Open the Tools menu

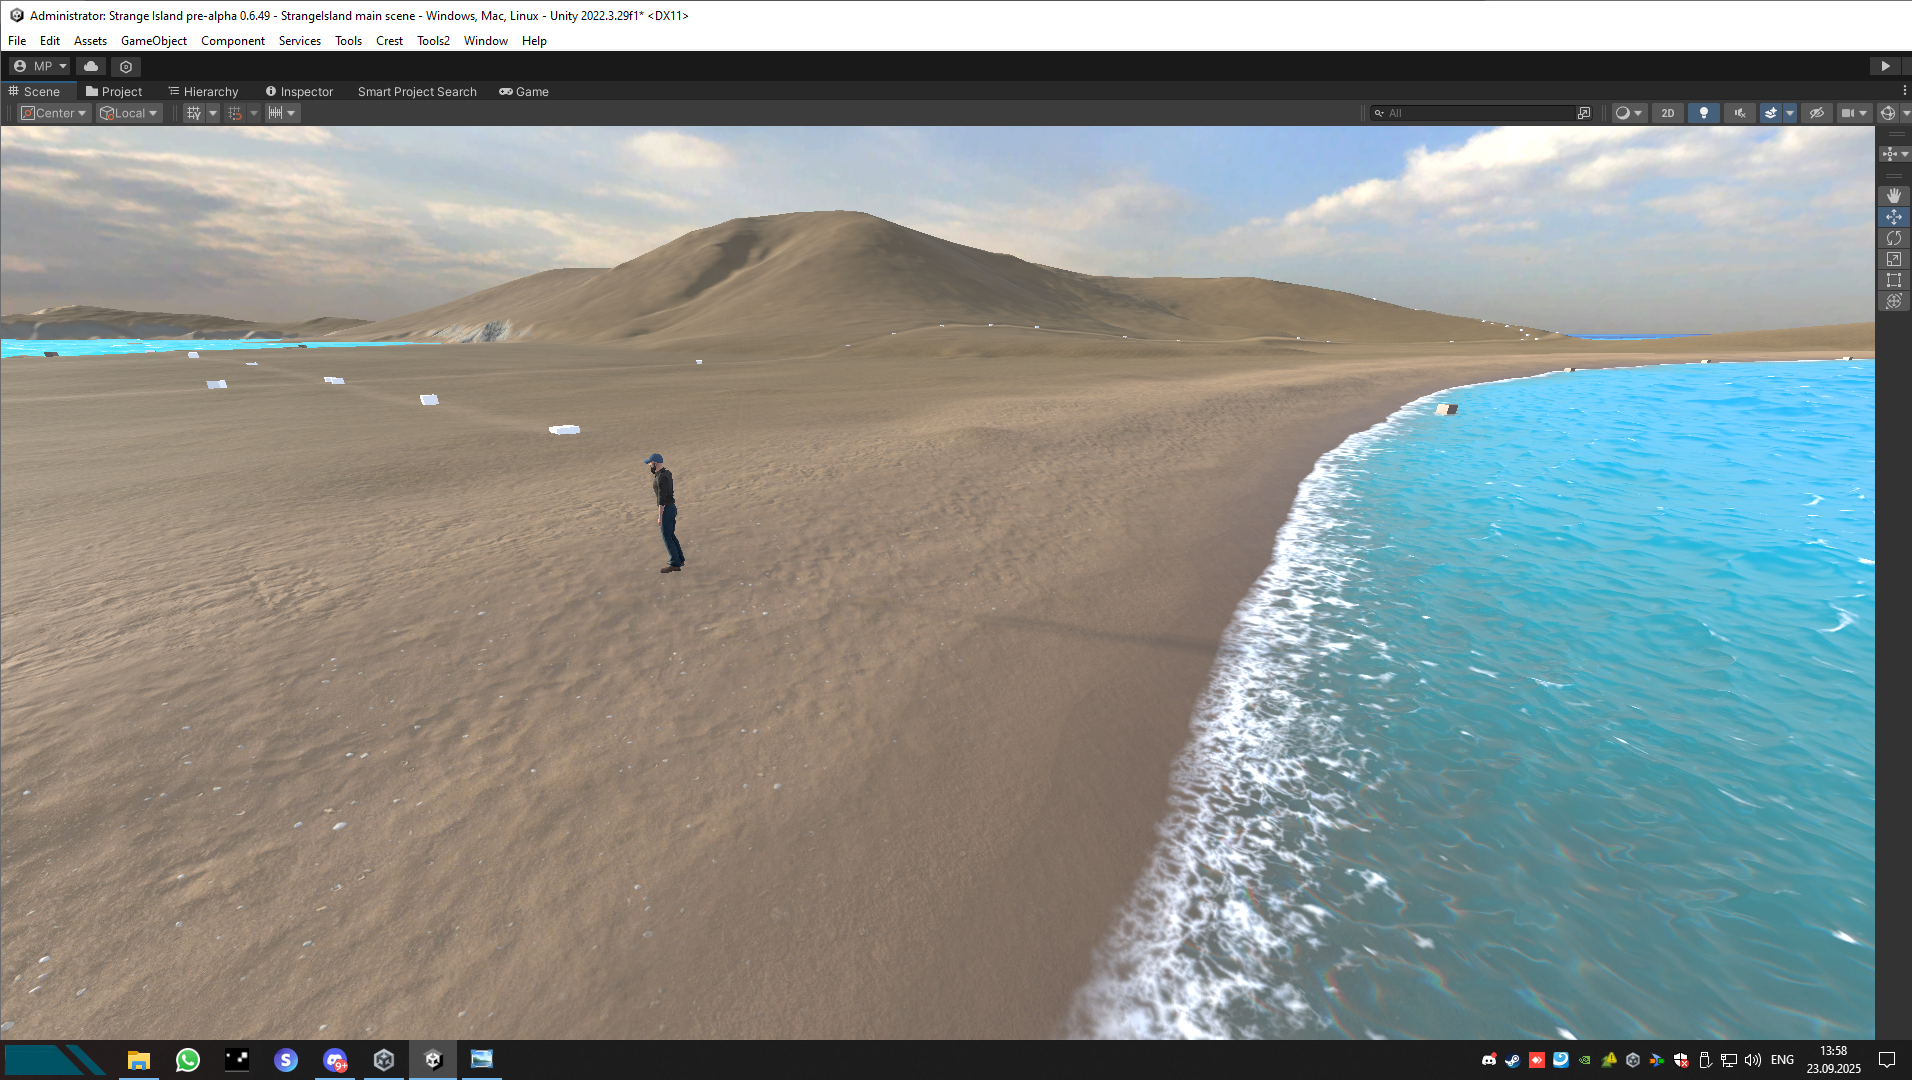348,41
